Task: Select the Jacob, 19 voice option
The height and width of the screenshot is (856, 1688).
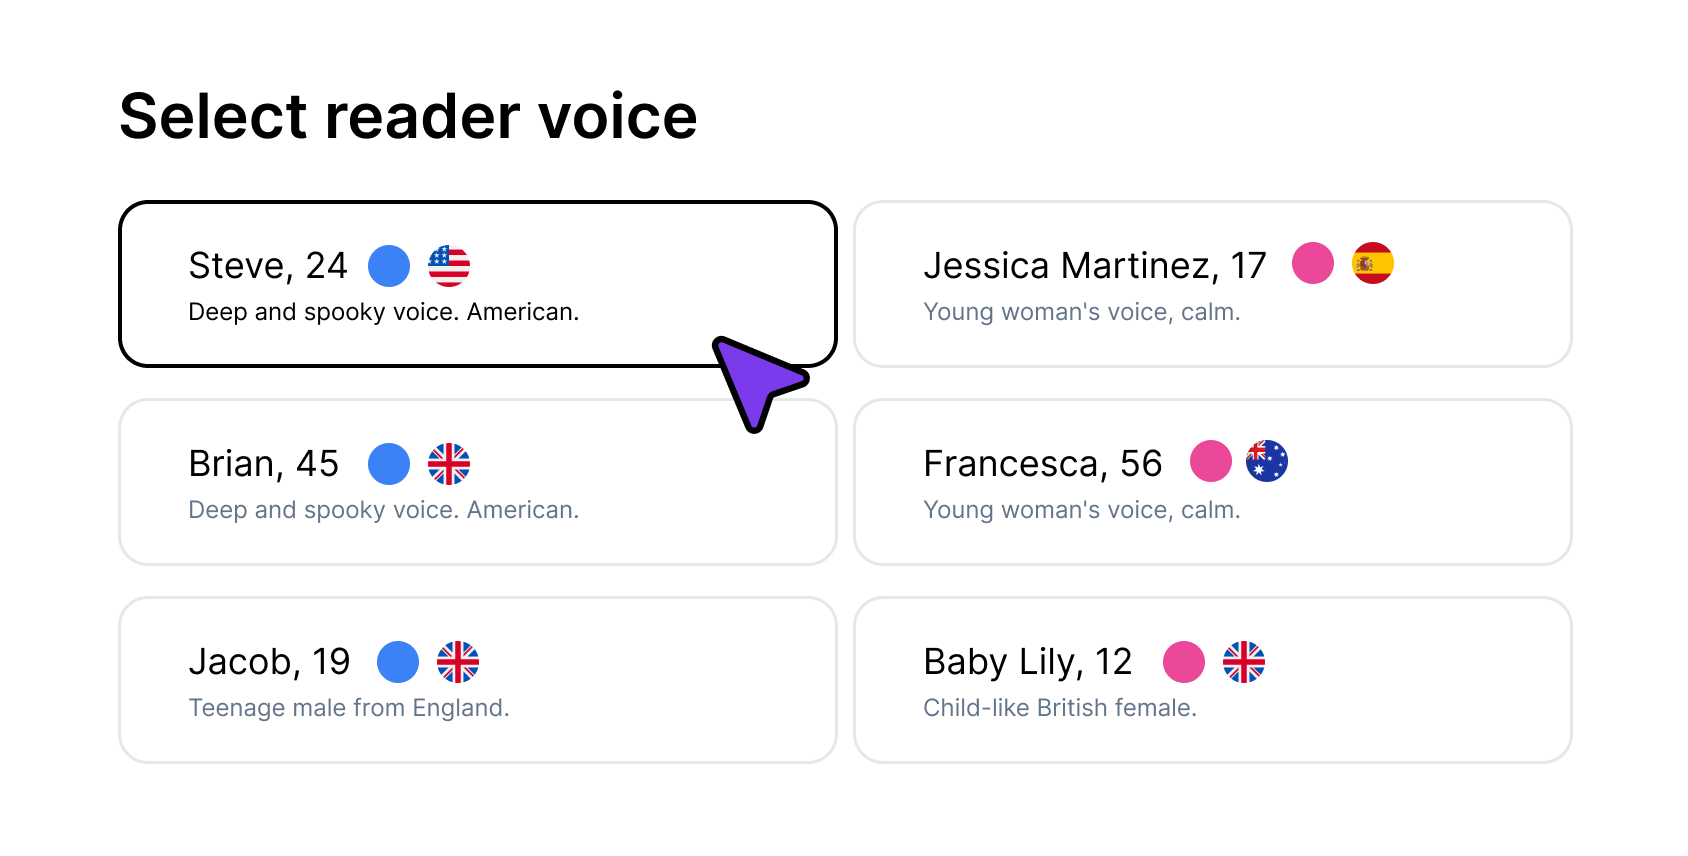Action: [x=478, y=680]
